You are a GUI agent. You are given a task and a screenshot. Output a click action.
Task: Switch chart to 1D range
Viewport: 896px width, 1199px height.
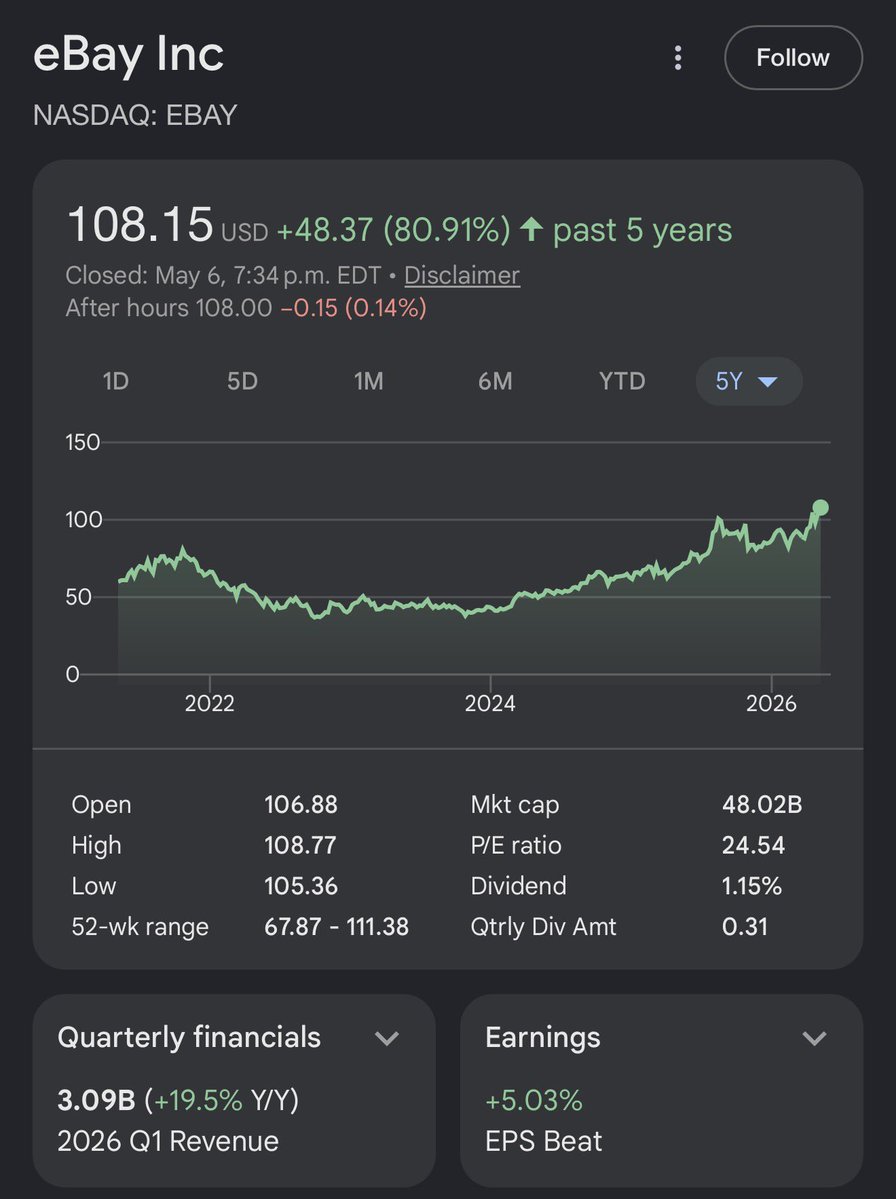(115, 381)
